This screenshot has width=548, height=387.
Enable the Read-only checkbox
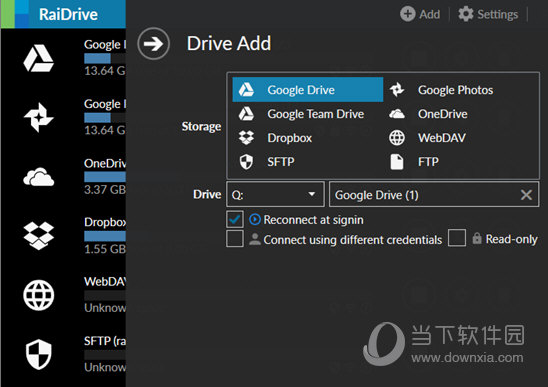coord(457,238)
